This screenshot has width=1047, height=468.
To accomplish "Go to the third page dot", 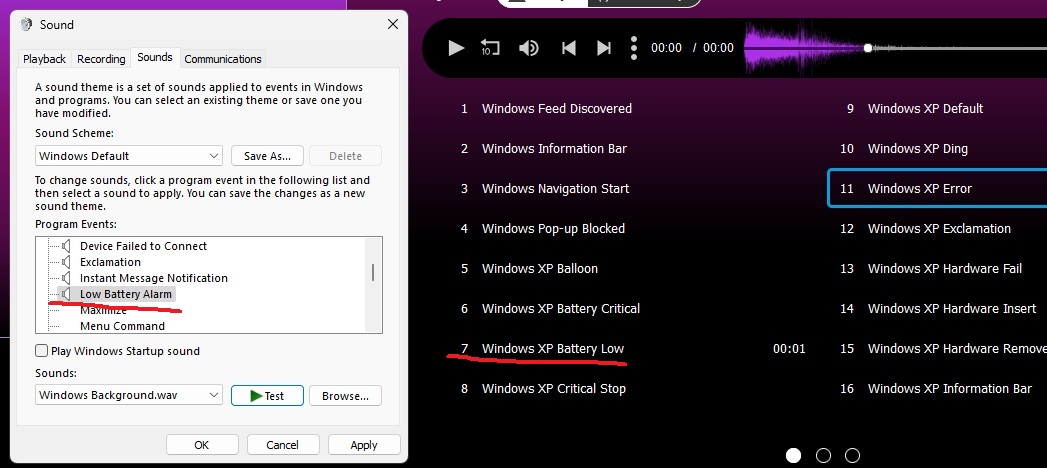I will 853,455.
